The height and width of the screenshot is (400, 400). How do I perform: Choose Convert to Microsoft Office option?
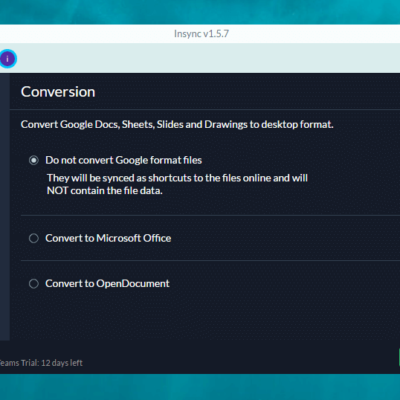click(x=34, y=238)
